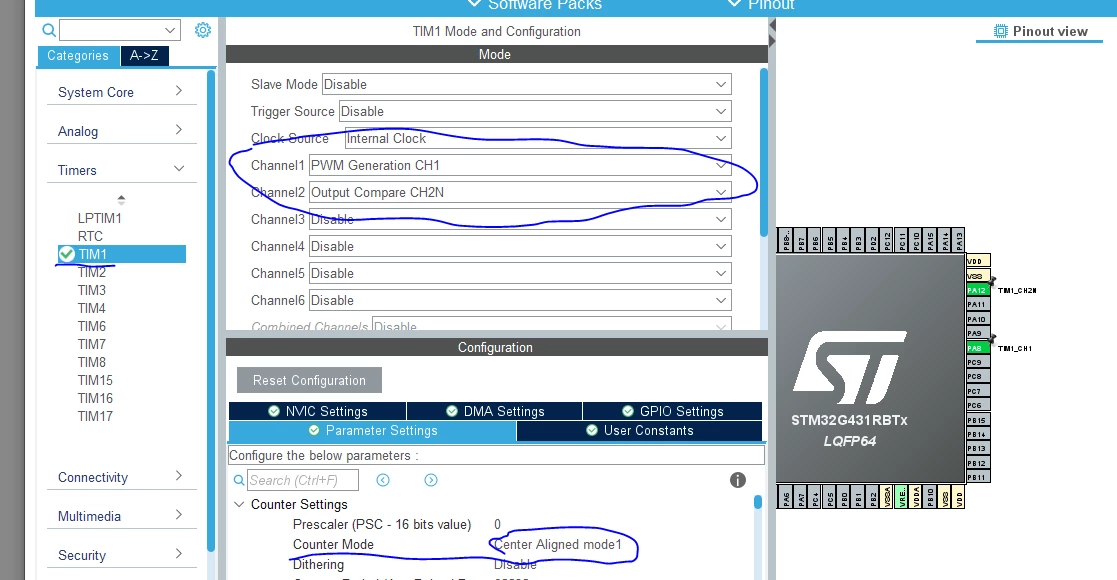Switch to the A->Z tab
The height and width of the screenshot is (580, 1117).
click(x=145, y=56)
